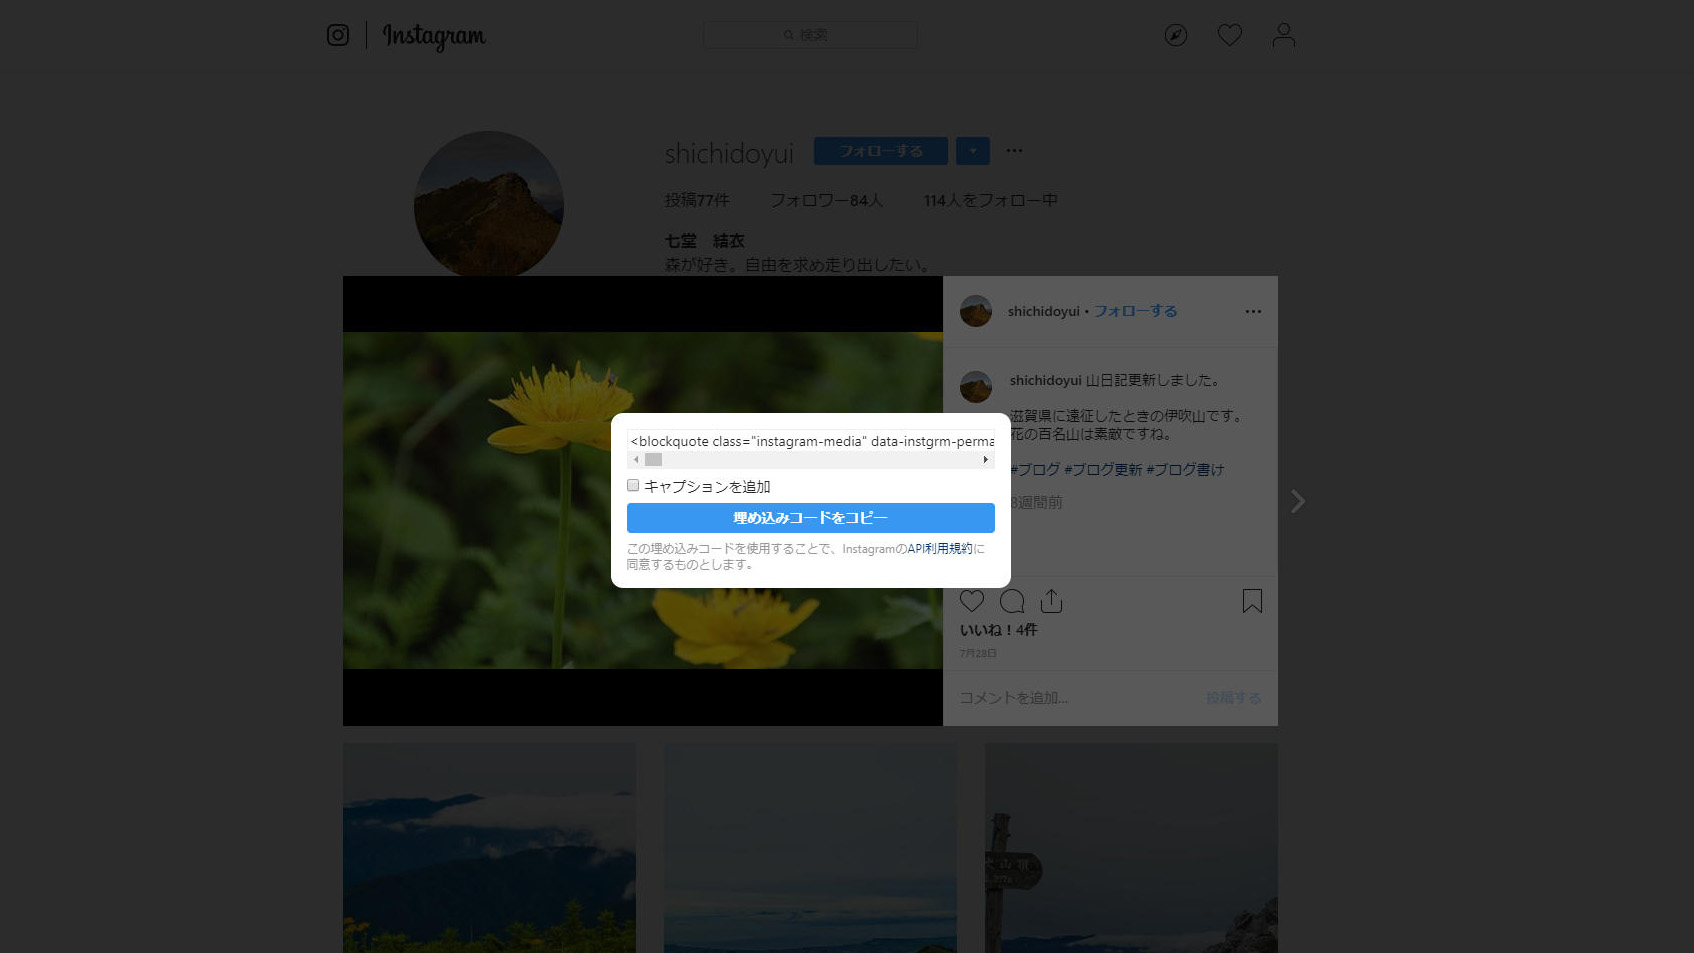Go to next post with right chevron

(1298, 501)
